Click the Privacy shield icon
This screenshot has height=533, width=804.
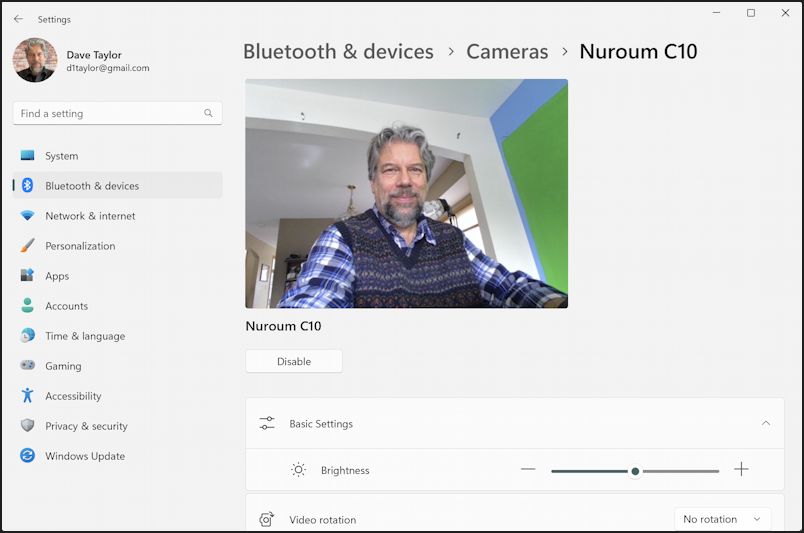pyautogui.click(x=27, y=425)
